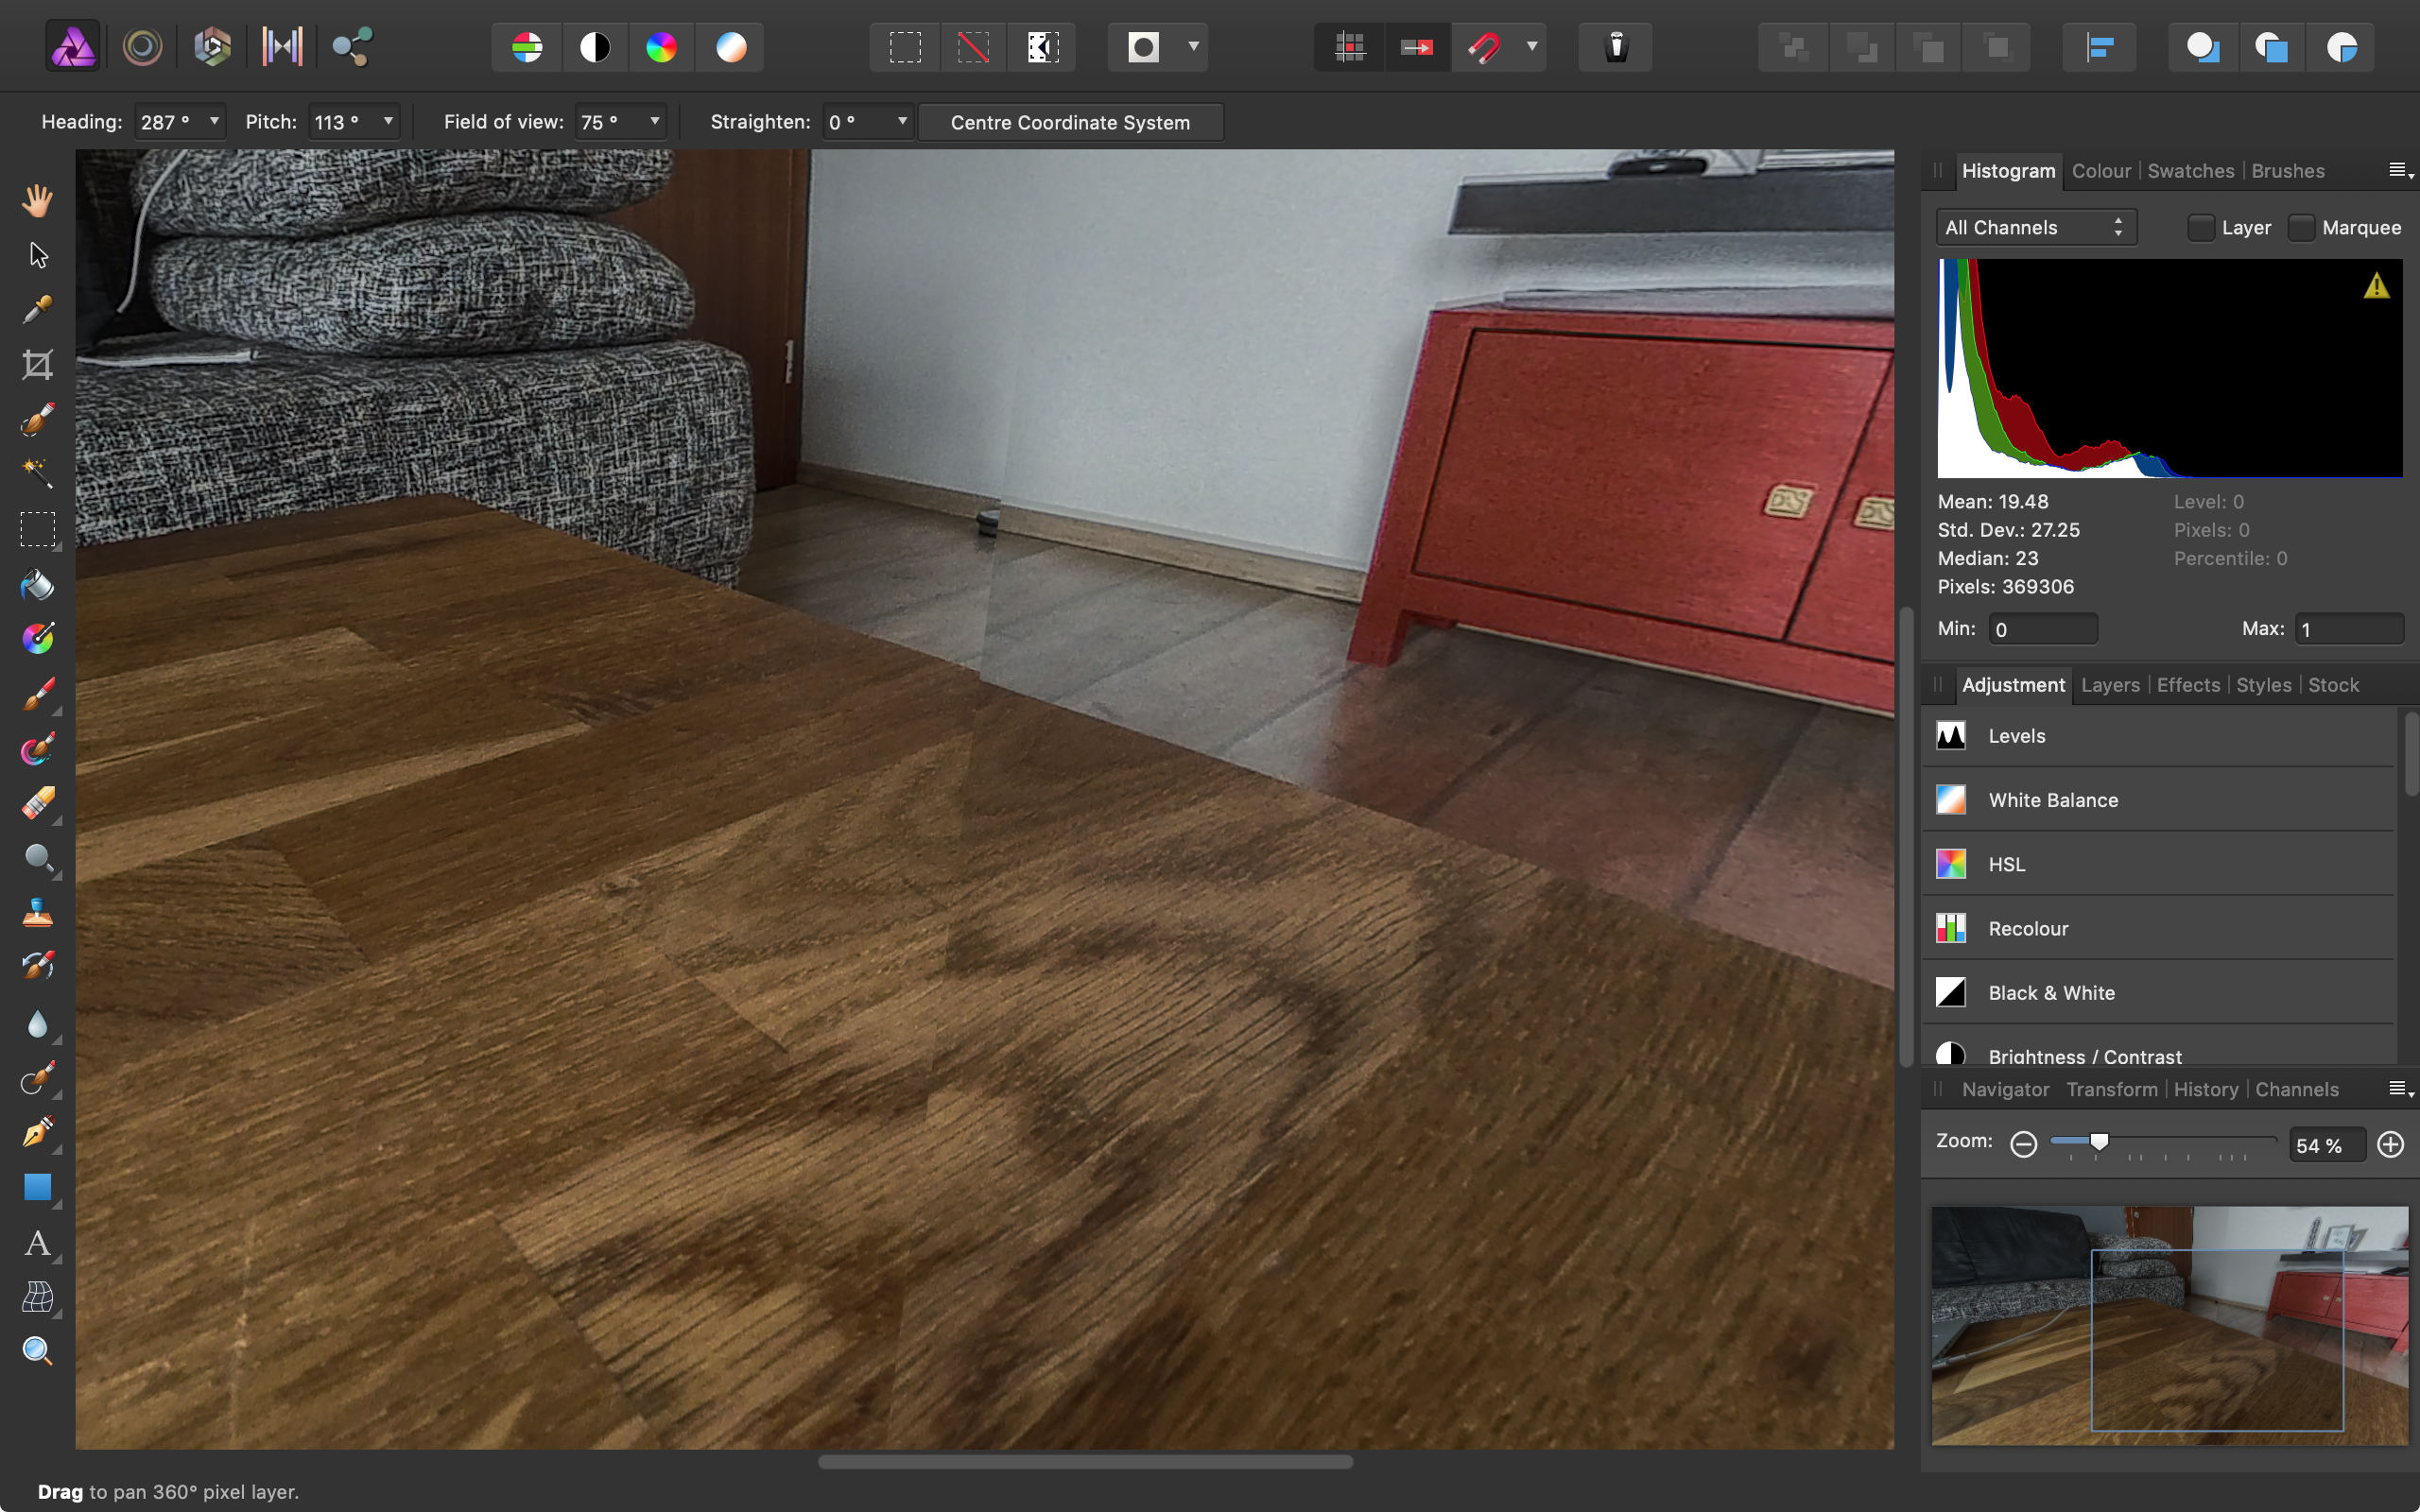Switch to the Colour tab
2420x1512 pixels.
(2103, 169)
